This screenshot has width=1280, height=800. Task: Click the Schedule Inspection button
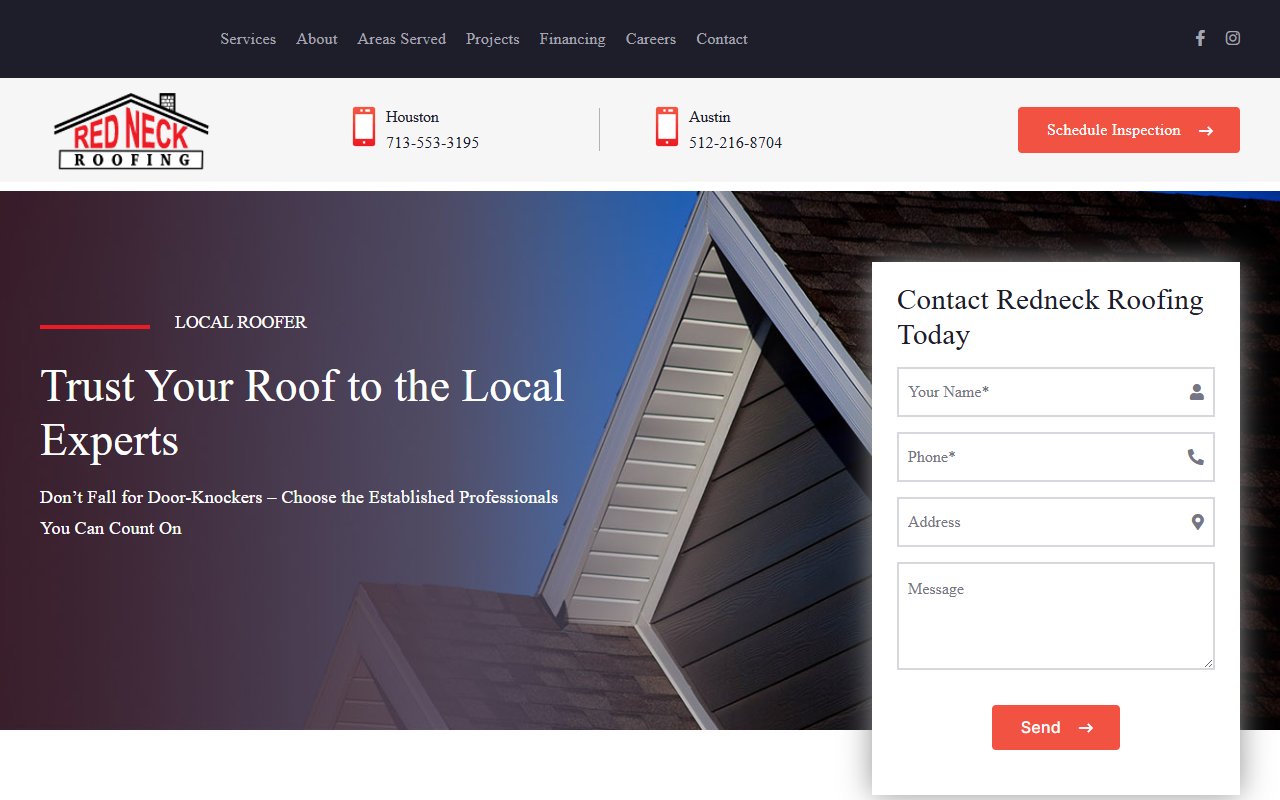coord(1129,130)
